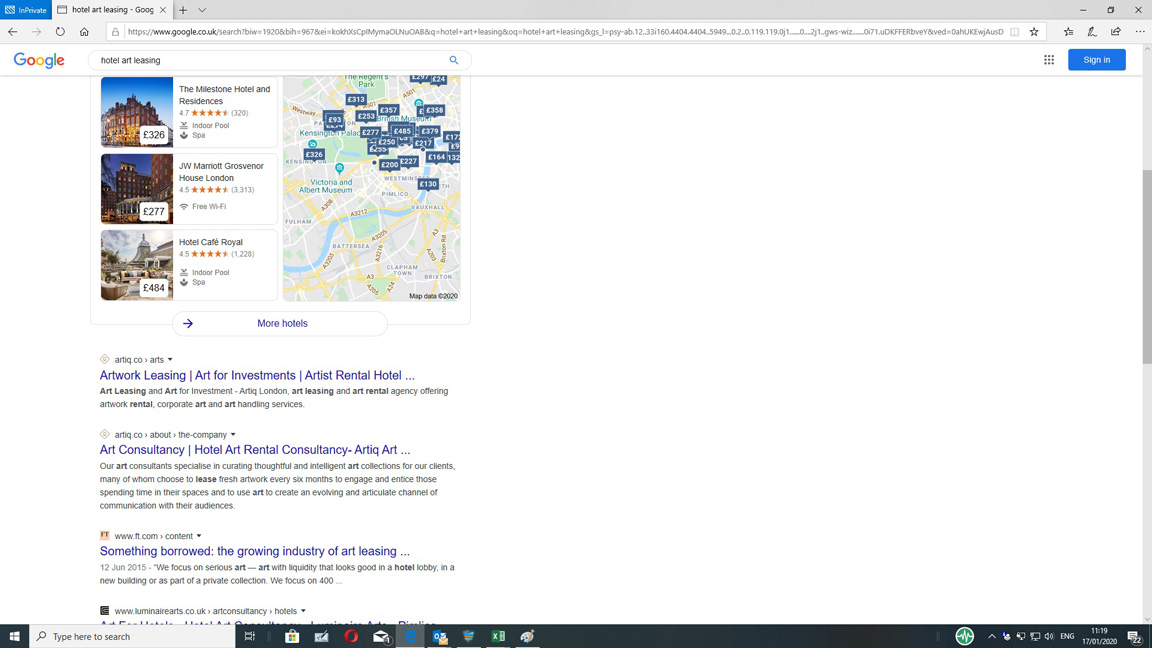The image size is (1152, 648).
Task: Click the Google search magnifier icon
Action: point(454,60)
